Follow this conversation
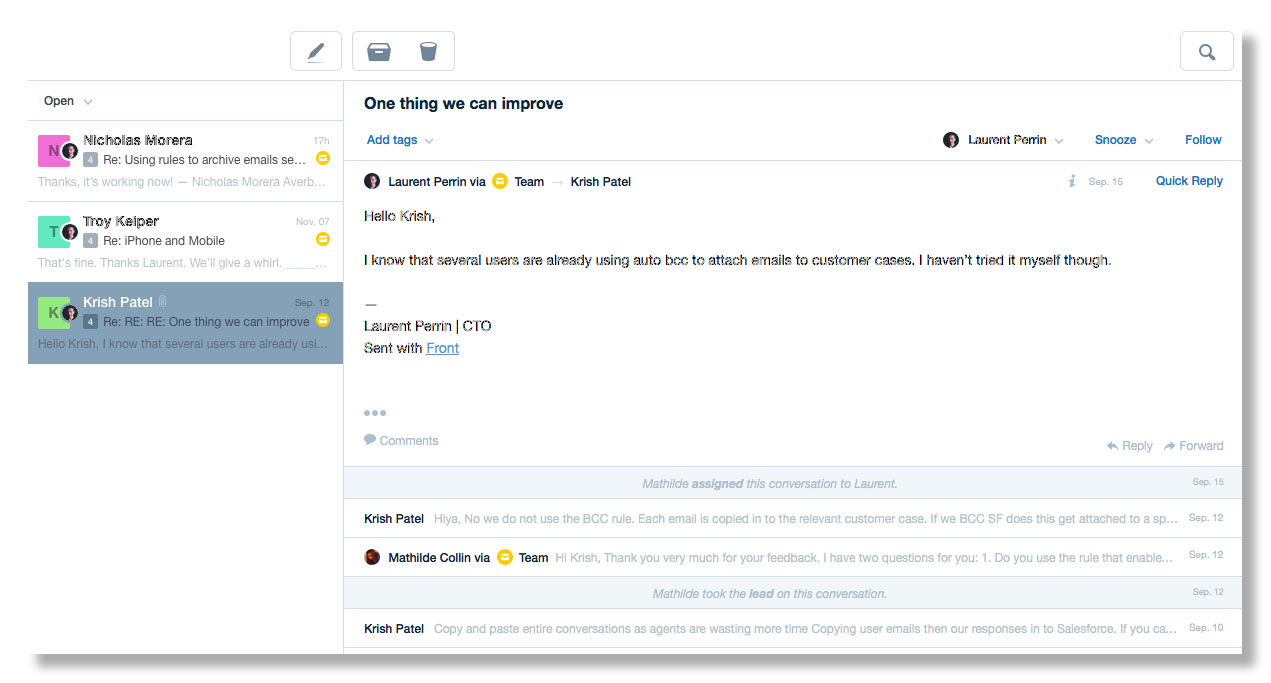This screenshot has width=1271, height=683. pyautogui.click(x=1203, y=140)
